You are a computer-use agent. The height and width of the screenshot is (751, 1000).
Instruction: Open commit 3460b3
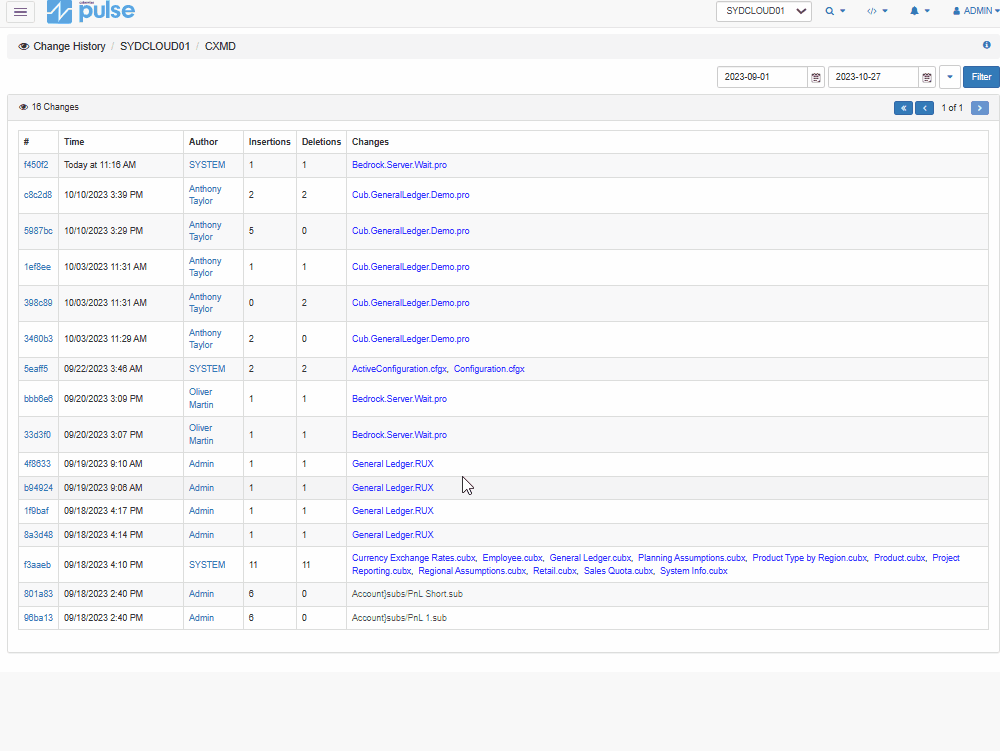coord(38,339)
